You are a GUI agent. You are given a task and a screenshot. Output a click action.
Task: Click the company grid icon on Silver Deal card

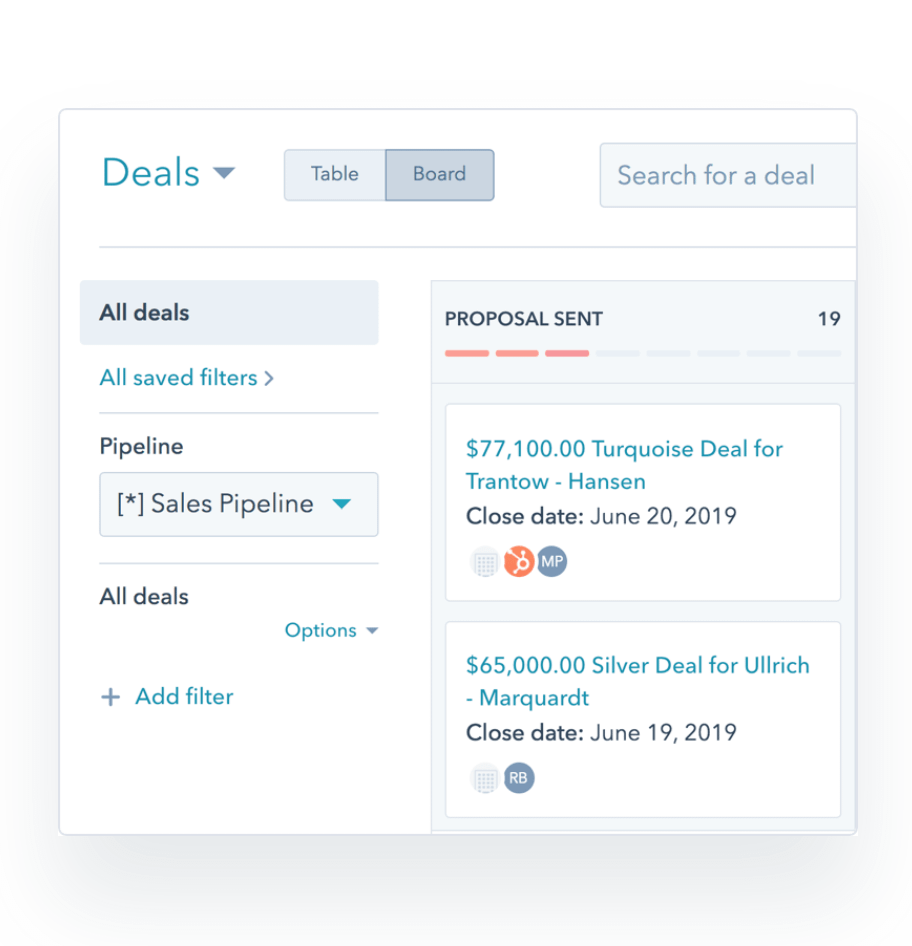pos(484,779)
